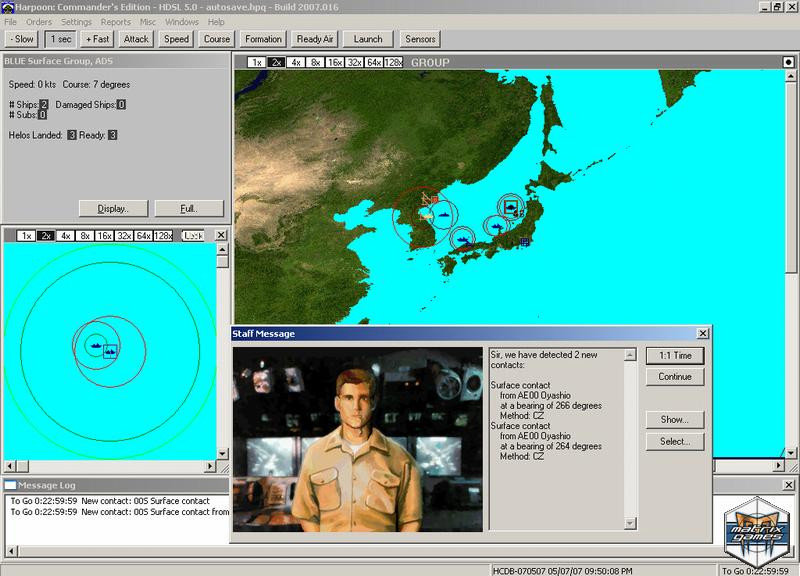Viewport: 800px width, 576px height.
Task: Select the brown-boxed ship unit in the Sea of Japan
Action: (511, 207)
